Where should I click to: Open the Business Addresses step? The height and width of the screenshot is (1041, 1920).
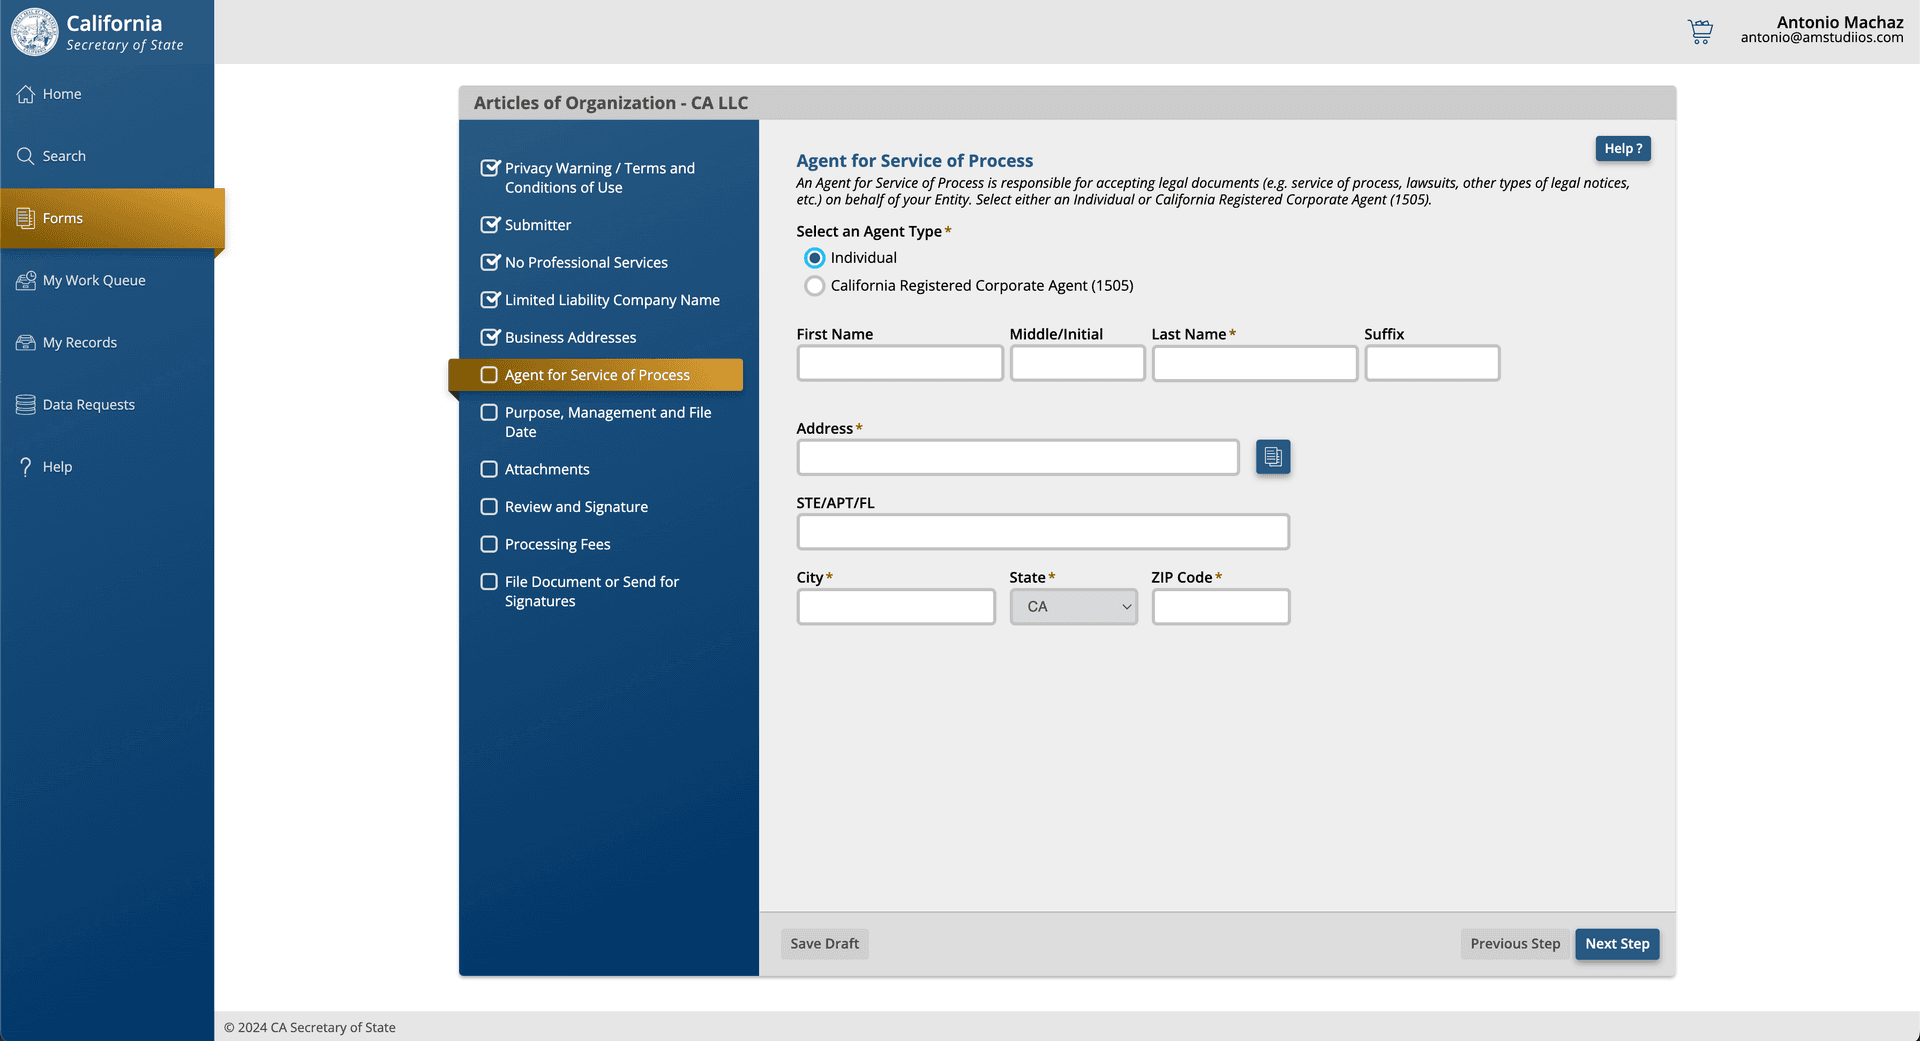pyautogui.click(x=570, y=338)
